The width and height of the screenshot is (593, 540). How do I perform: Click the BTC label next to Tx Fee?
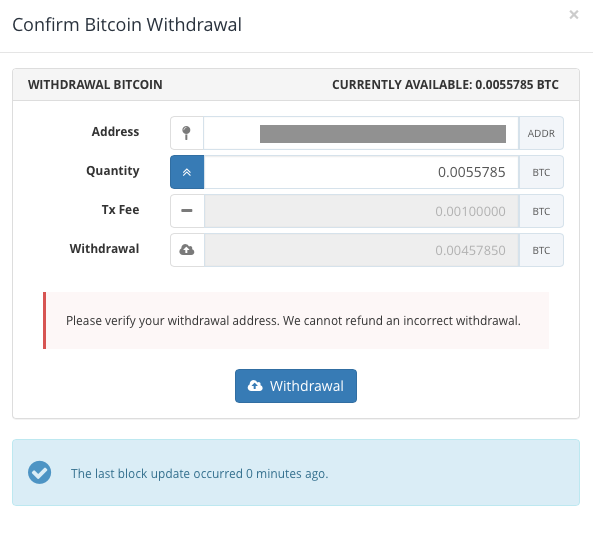(x=541, y=211)
